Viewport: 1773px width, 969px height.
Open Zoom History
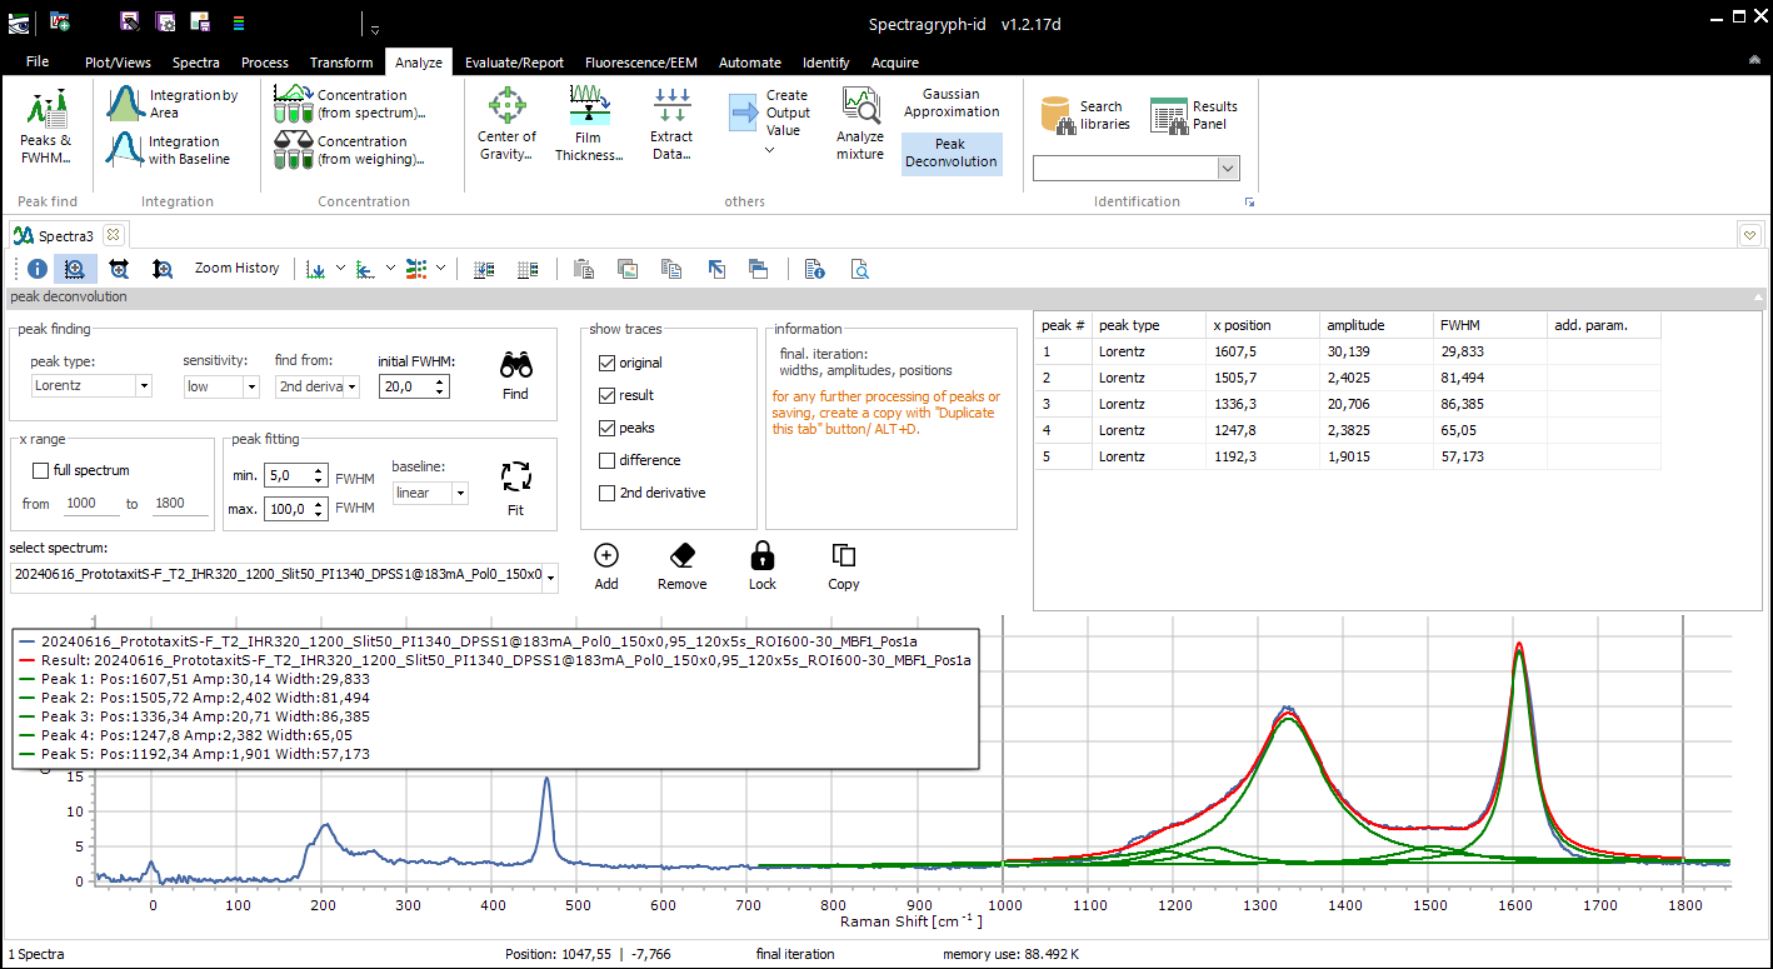point(236,268)
